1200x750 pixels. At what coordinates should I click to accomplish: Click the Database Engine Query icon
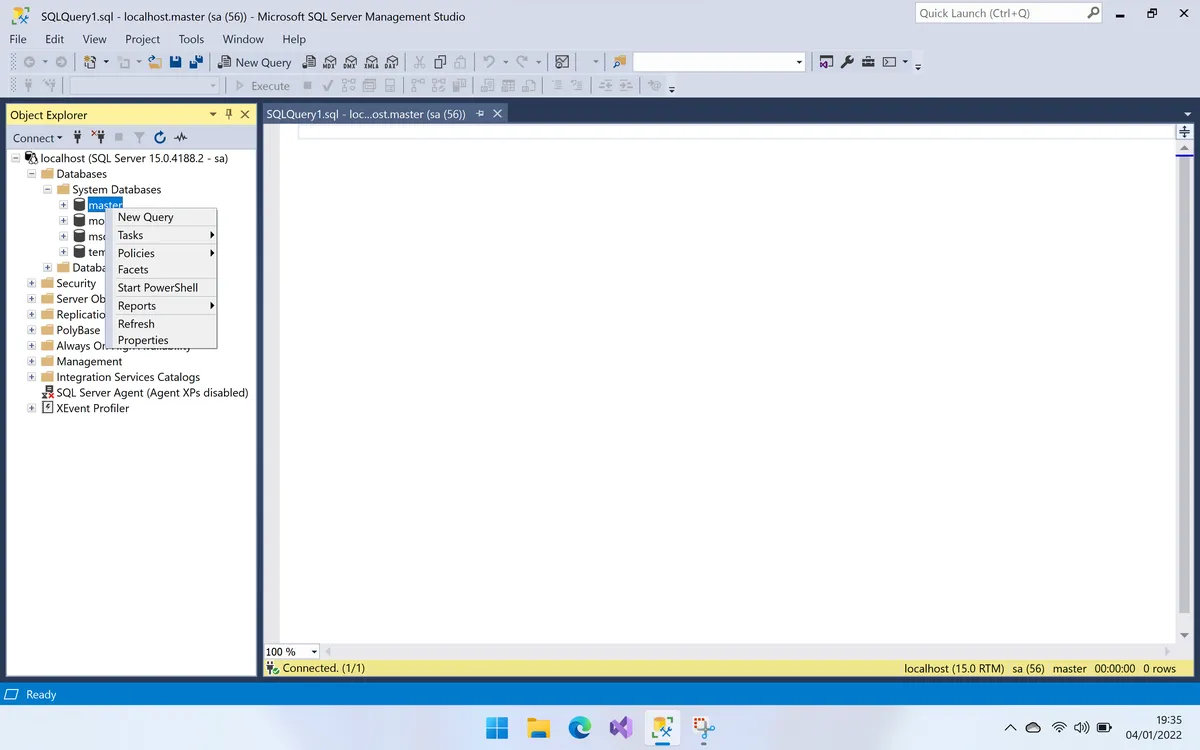point(309,62)
